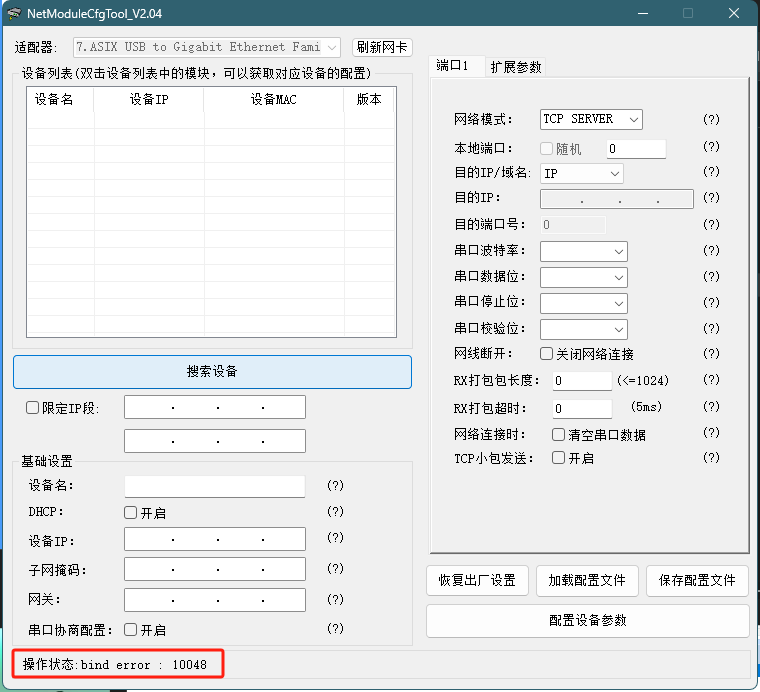Click 设备MAC column header

point(274,99)
